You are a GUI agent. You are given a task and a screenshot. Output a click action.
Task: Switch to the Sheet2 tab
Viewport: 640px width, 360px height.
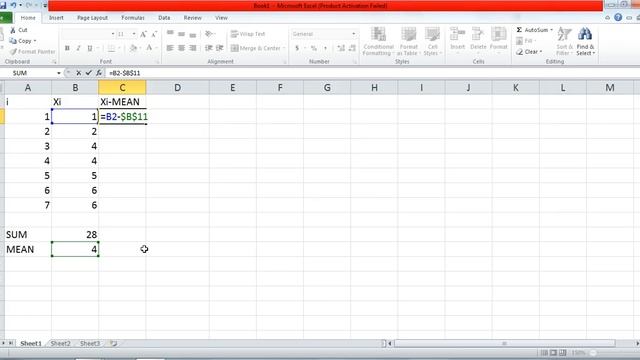[x=60, y=344]
